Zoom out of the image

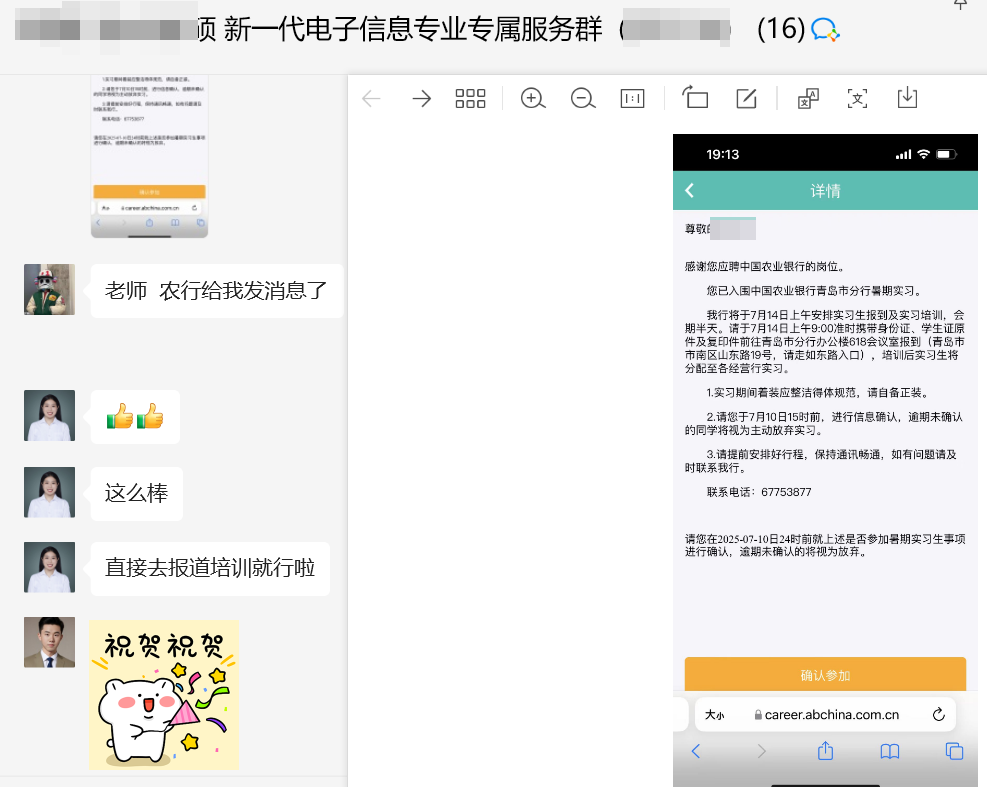pos(583,98)
